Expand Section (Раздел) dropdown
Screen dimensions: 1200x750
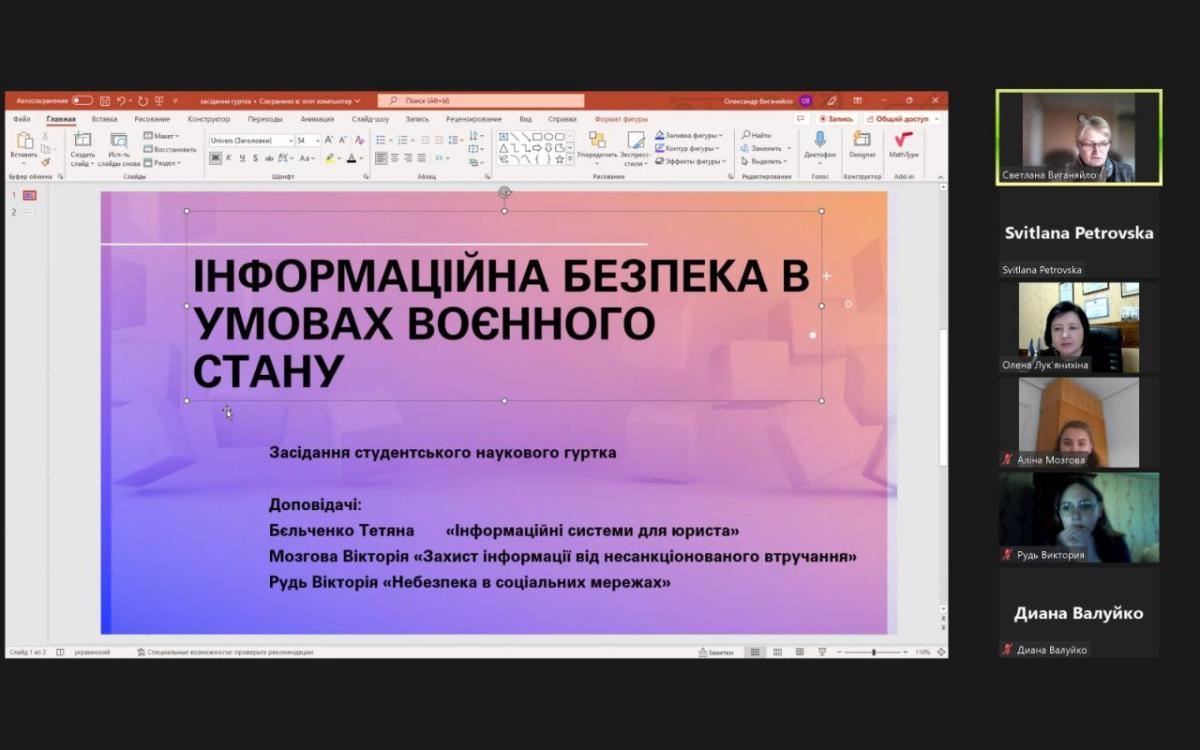click(x=161, y=162)
